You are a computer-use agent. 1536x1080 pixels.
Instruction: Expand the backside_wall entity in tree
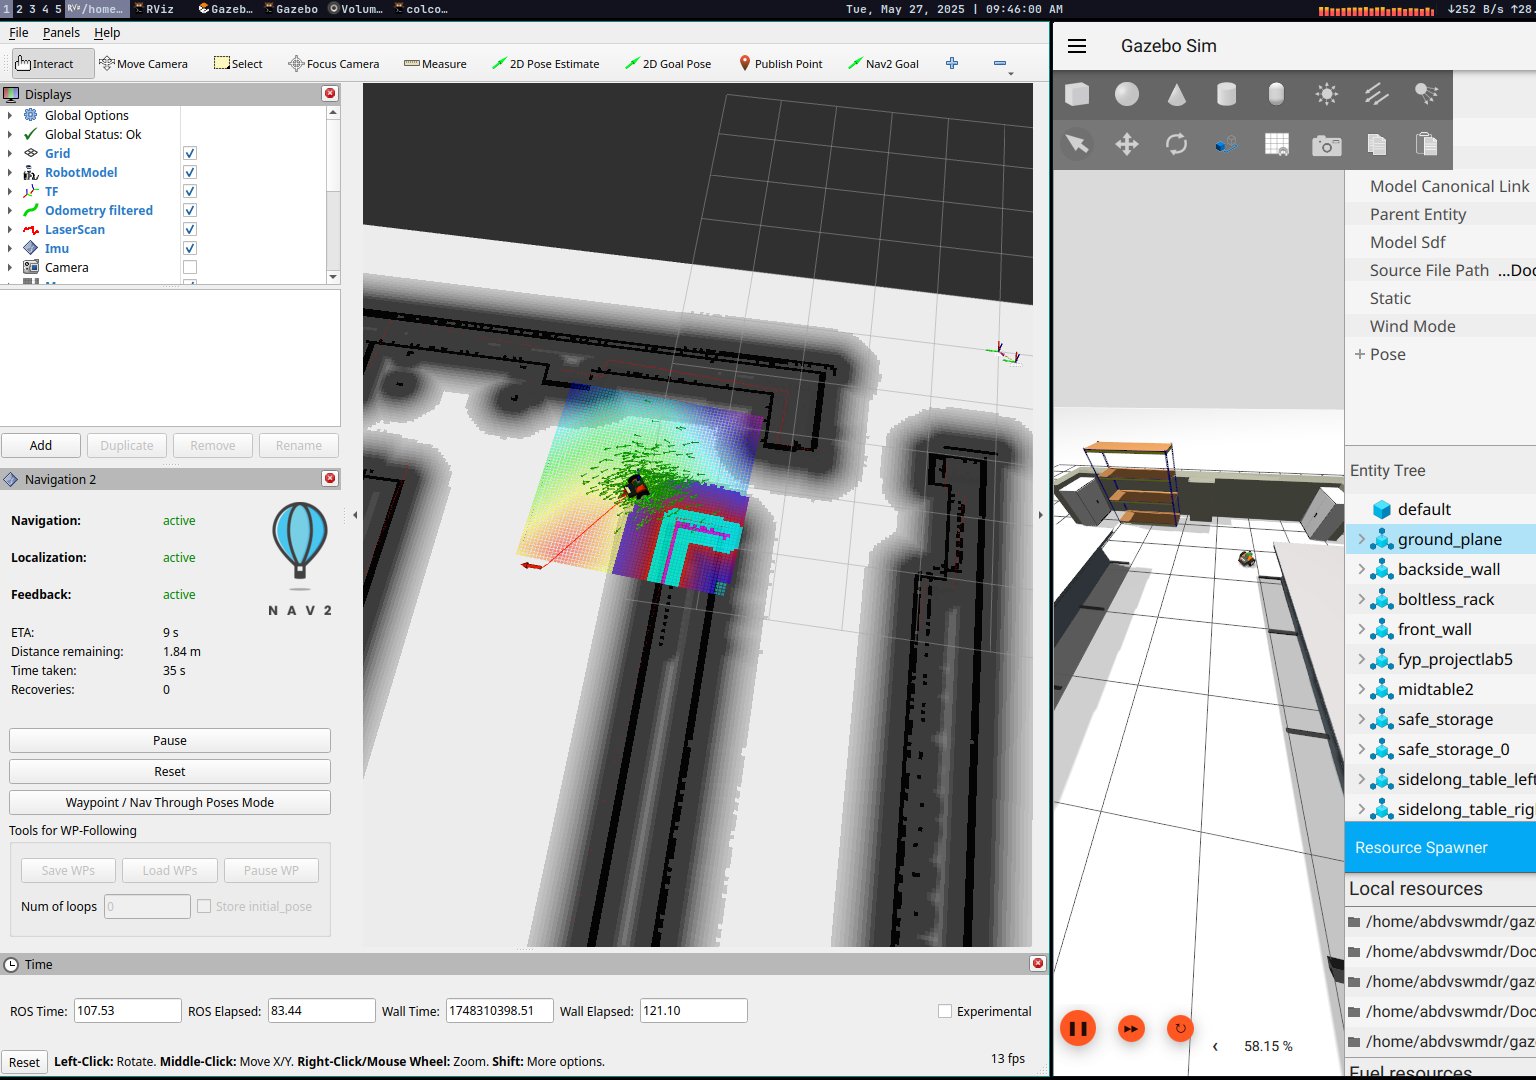(1361, 569)
